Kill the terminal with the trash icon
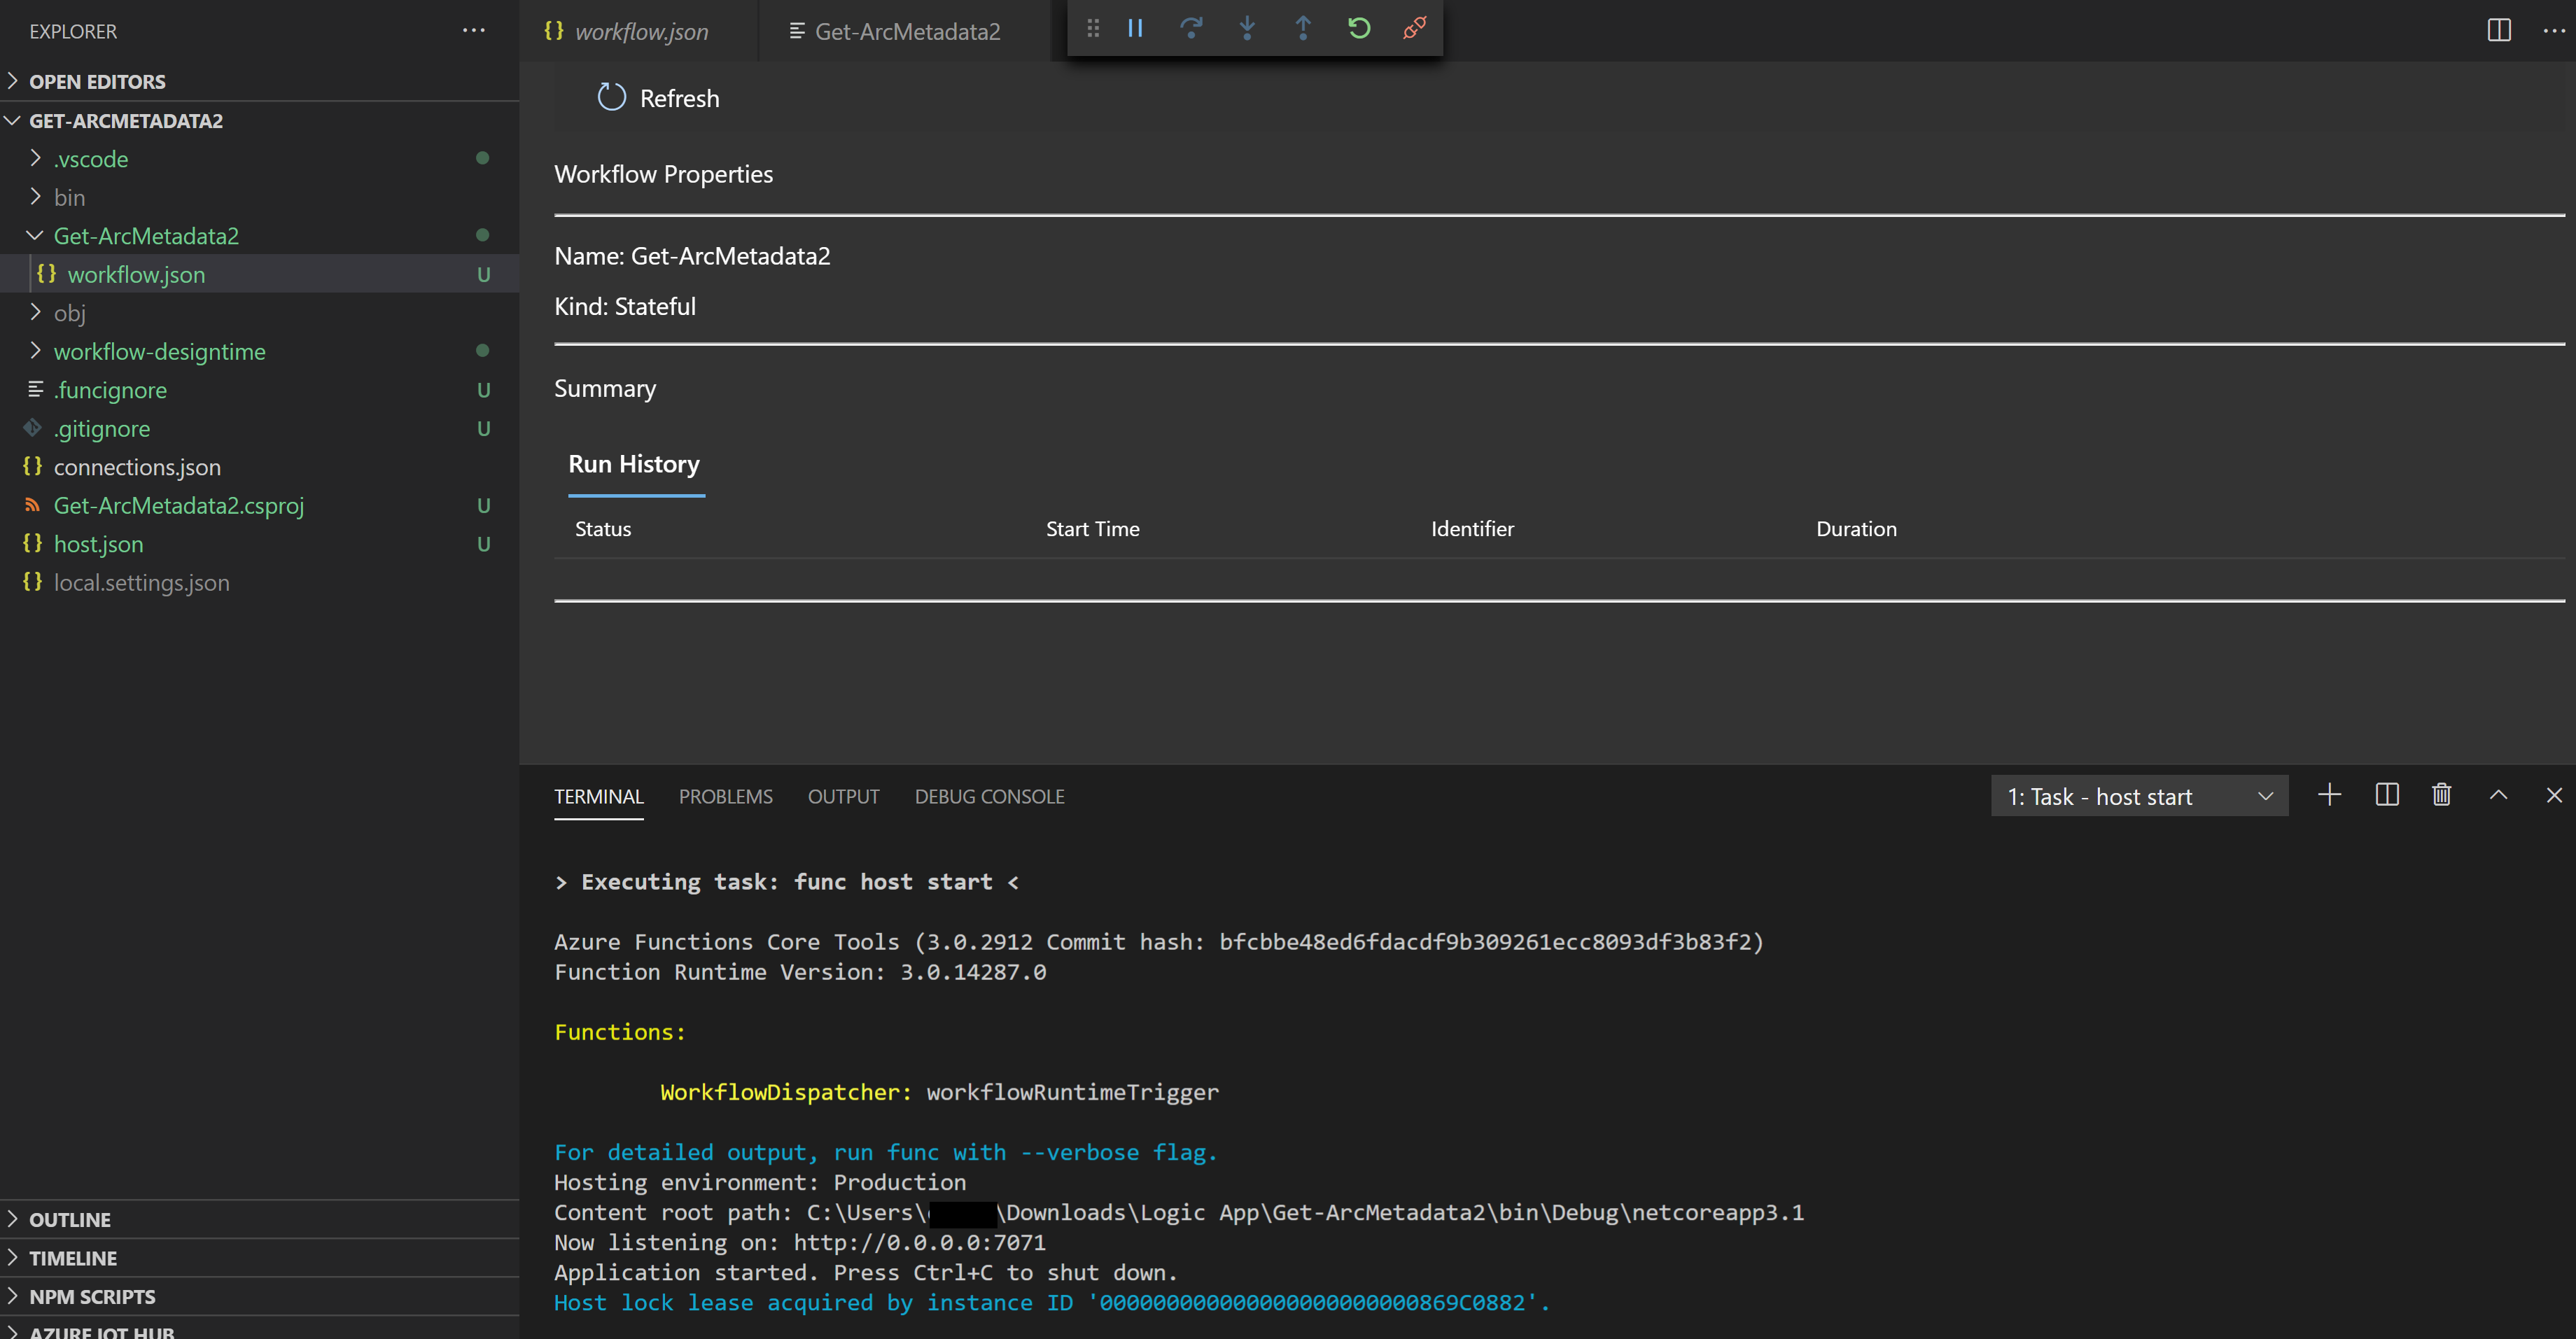 coord(2441,795)
